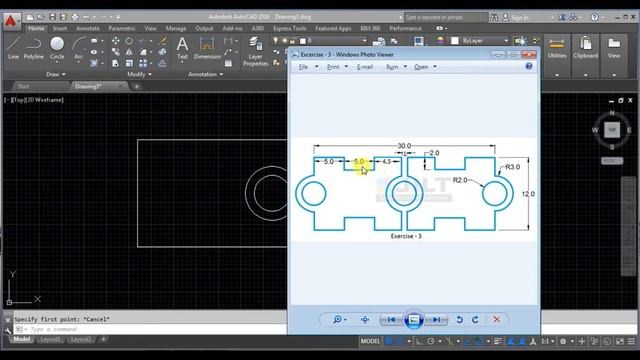
Task: Click the AutoCAD application menu button
Action: pyautogui.click(x=11, y=21)
